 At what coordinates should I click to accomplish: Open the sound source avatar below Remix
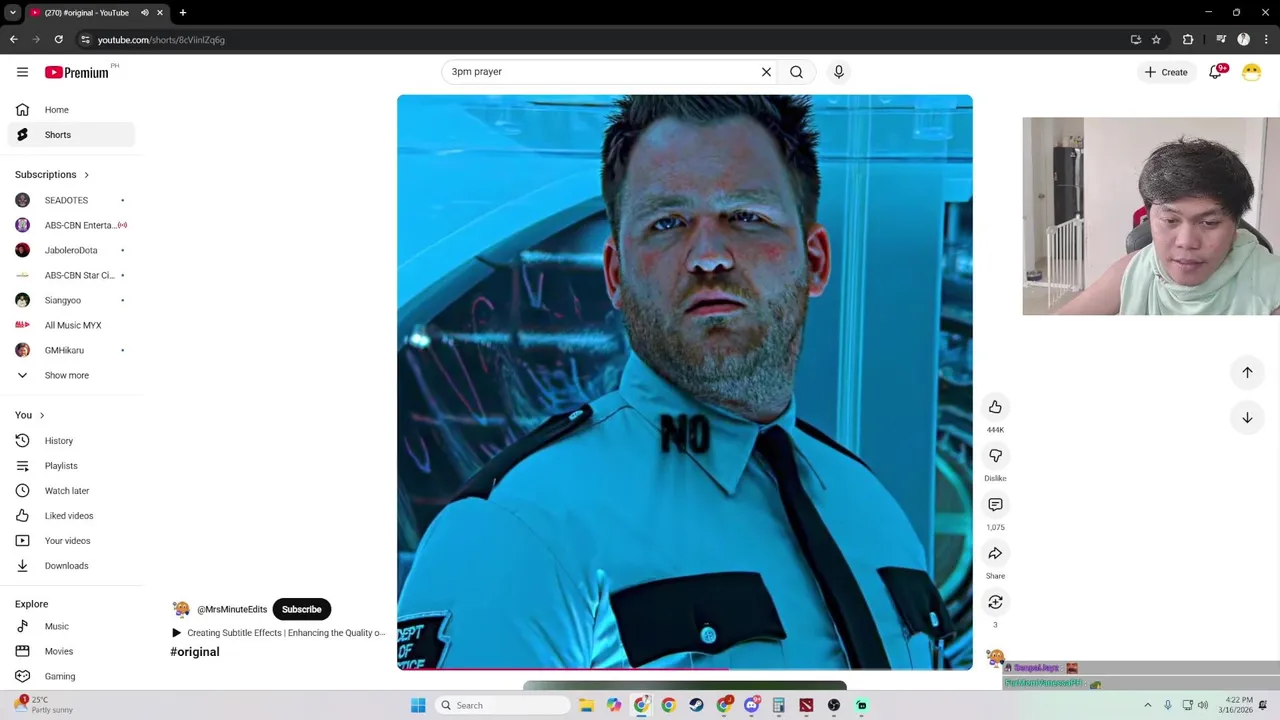pyautogui.click(x=995, y=658)
